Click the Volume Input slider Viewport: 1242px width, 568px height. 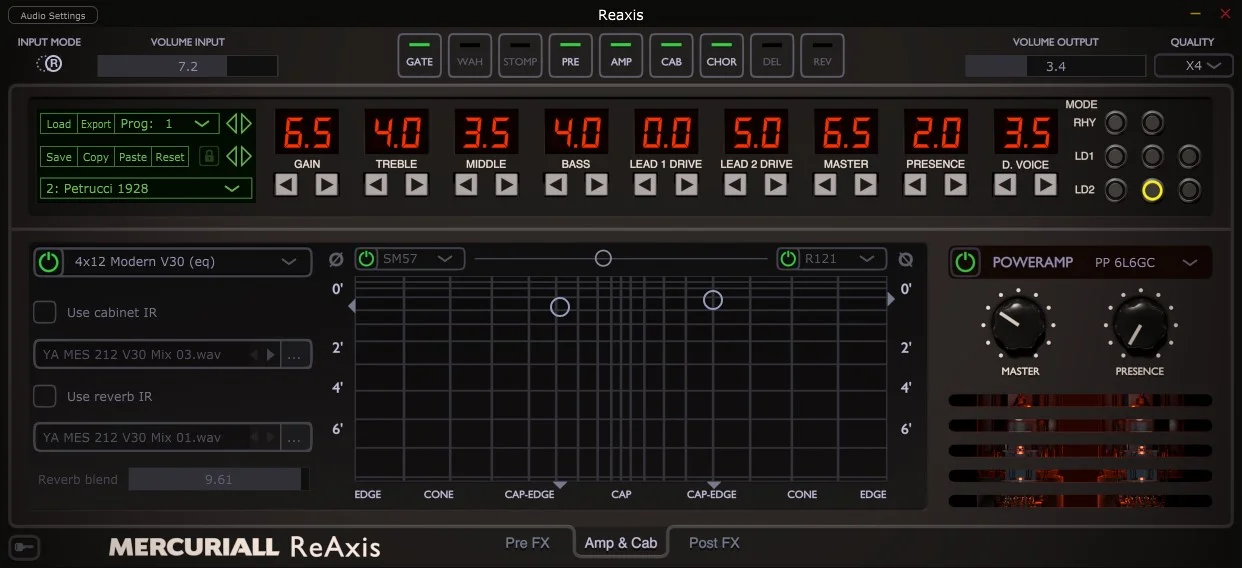pos(187,66)
